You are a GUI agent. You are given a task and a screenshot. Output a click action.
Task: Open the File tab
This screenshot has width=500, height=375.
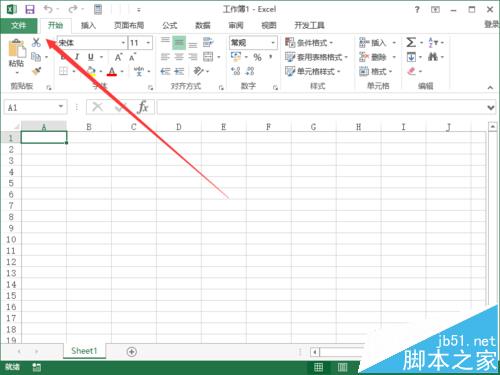click(x=18, y=25)
